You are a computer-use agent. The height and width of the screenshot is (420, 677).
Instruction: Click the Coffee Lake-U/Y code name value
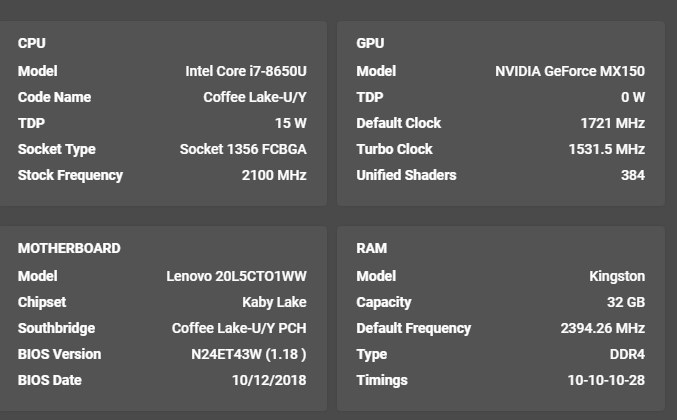pos(255,97)
